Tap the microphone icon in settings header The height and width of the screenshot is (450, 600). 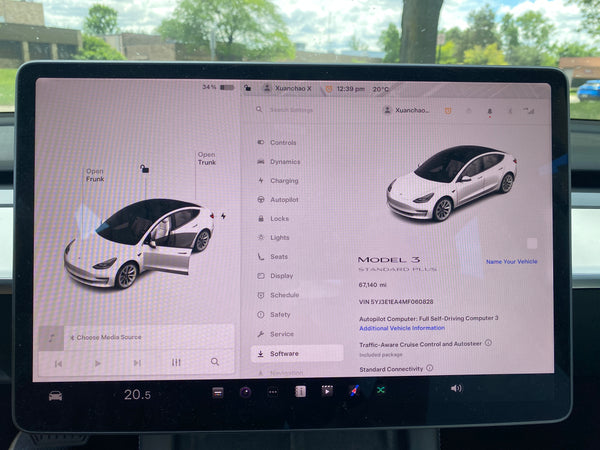click(489, 111)
